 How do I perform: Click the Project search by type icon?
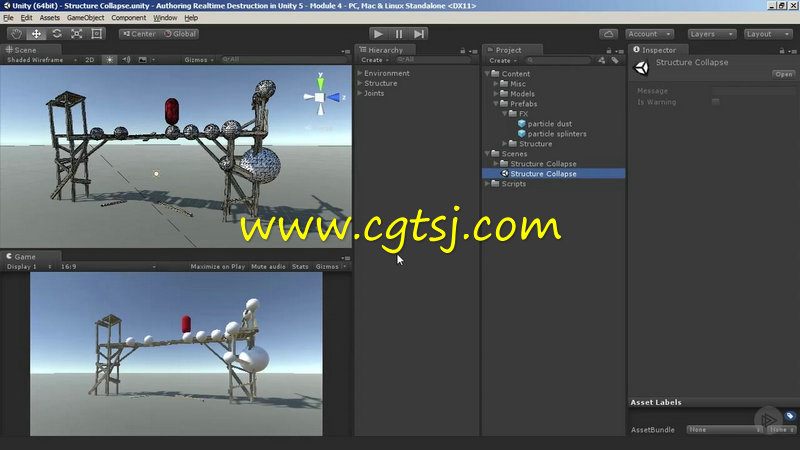[x=602, y=60]
